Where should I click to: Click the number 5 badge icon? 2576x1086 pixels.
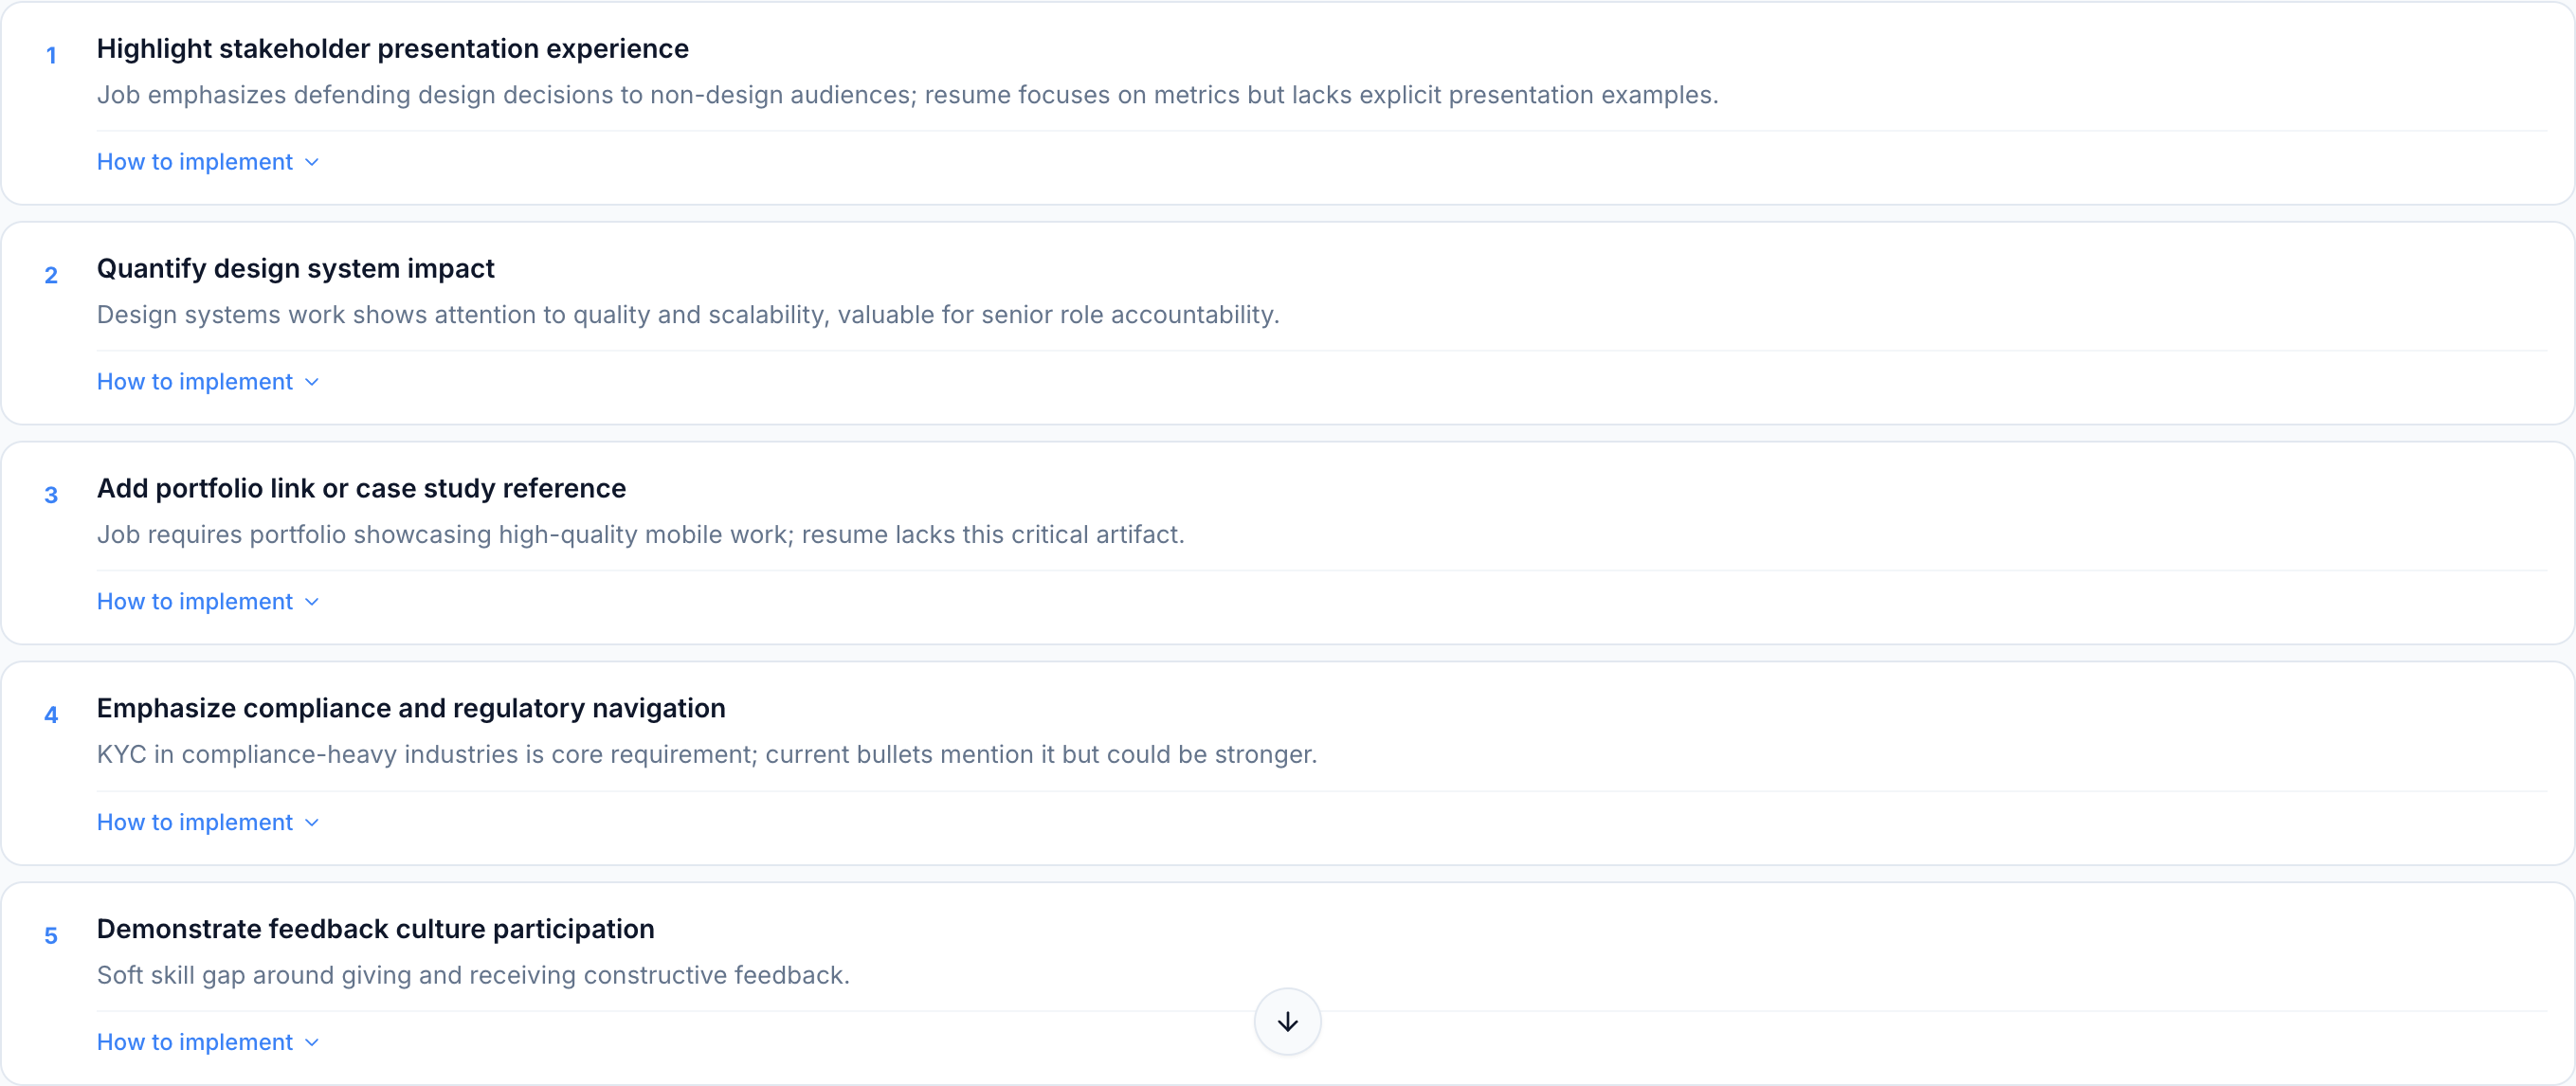pos(51,935)
